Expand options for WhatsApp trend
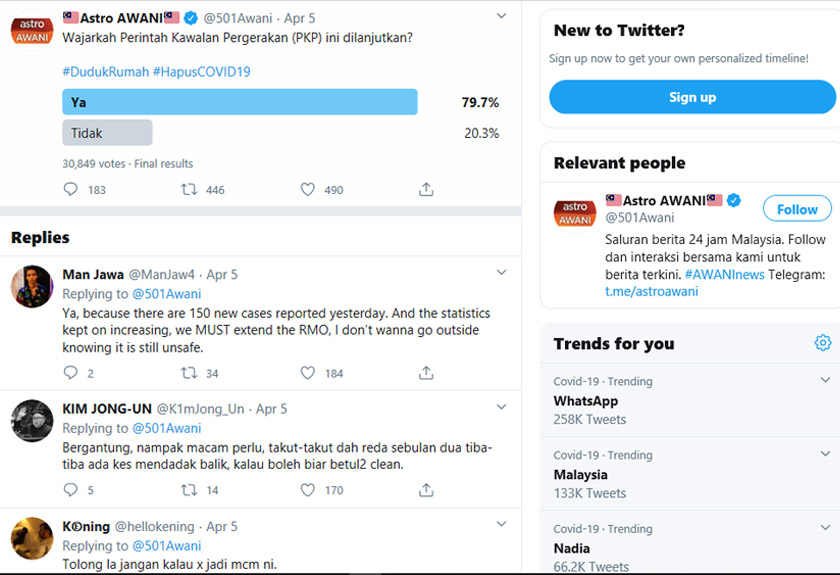This screenshot has width=840, height=575. tap(825, 381)
